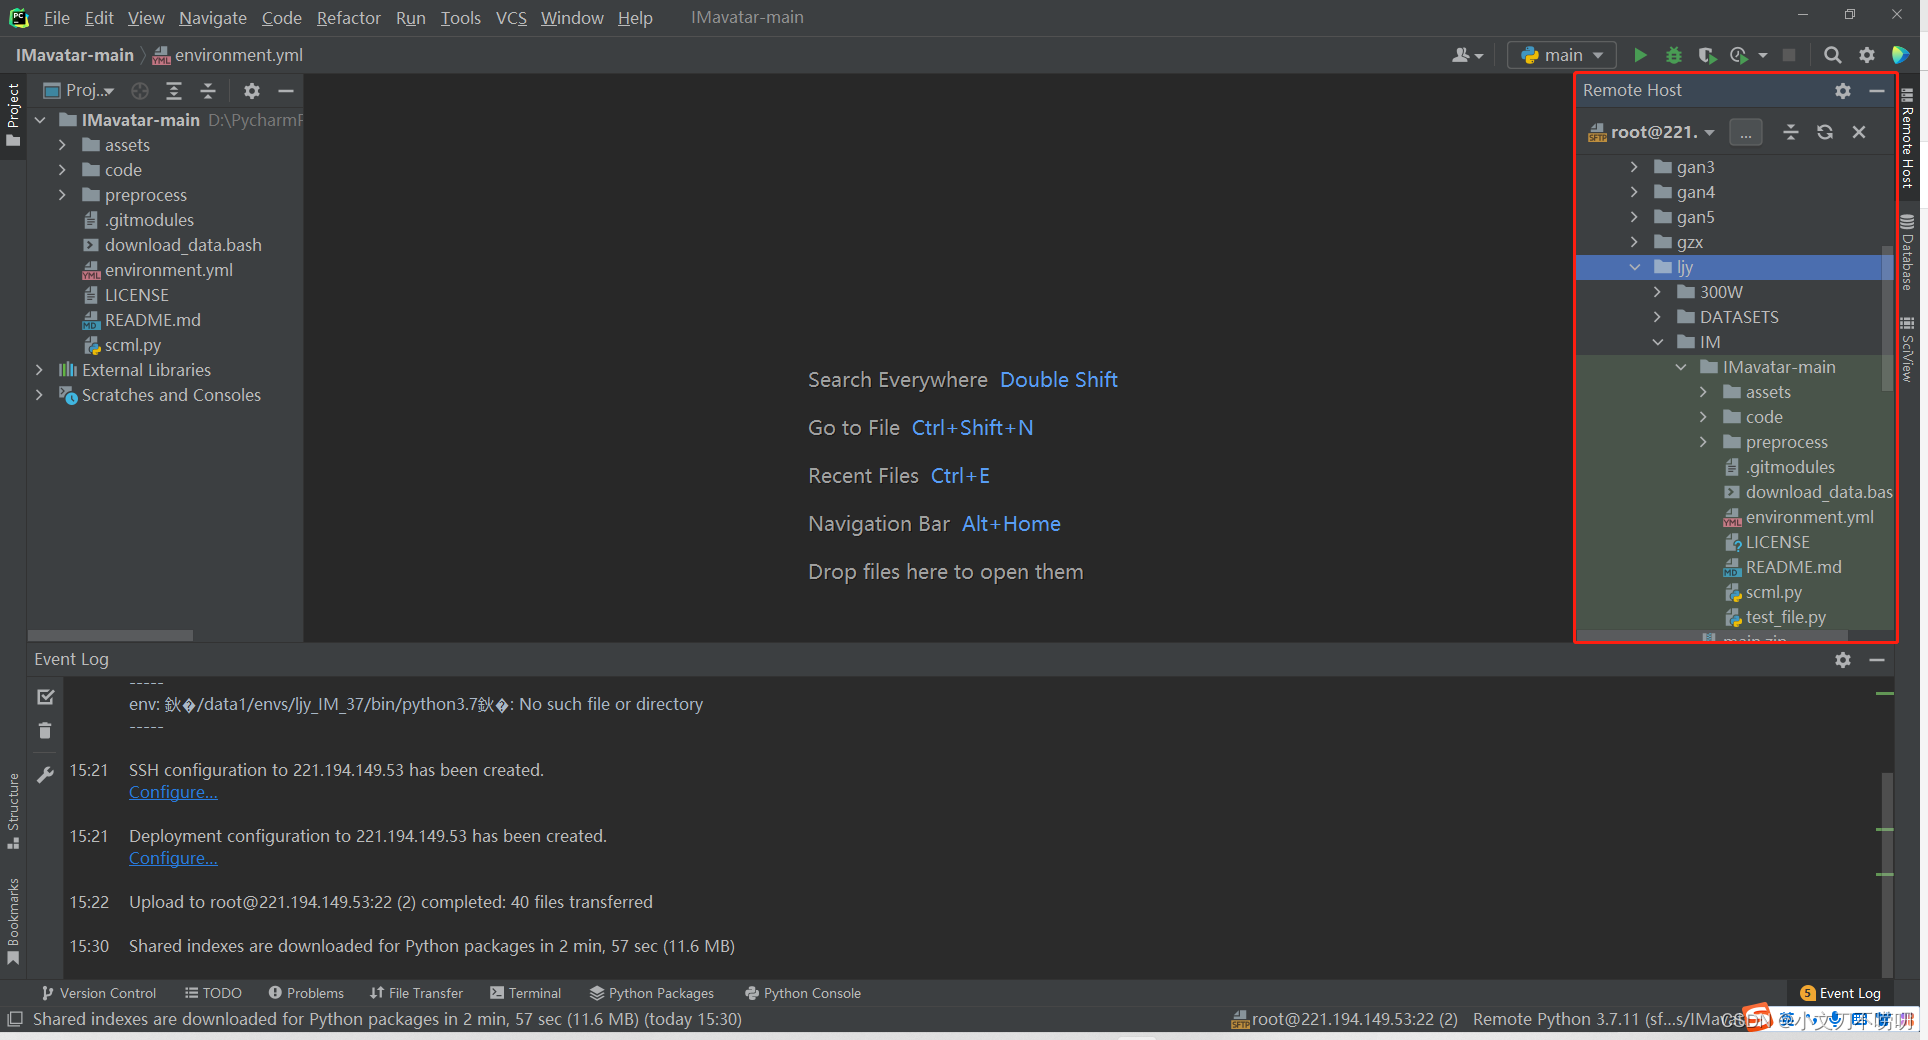Hide the Project panel
Screen dimensions: 1928x1040
click(x=286, y=91)
